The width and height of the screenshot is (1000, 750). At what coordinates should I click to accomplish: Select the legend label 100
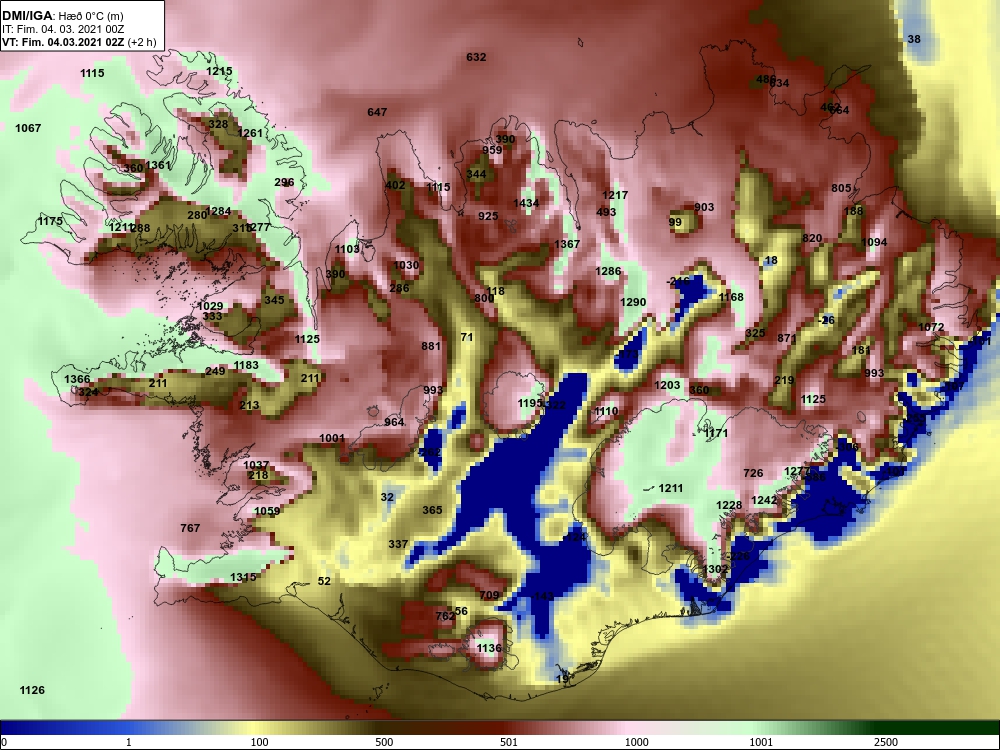(x=260, y=742)
